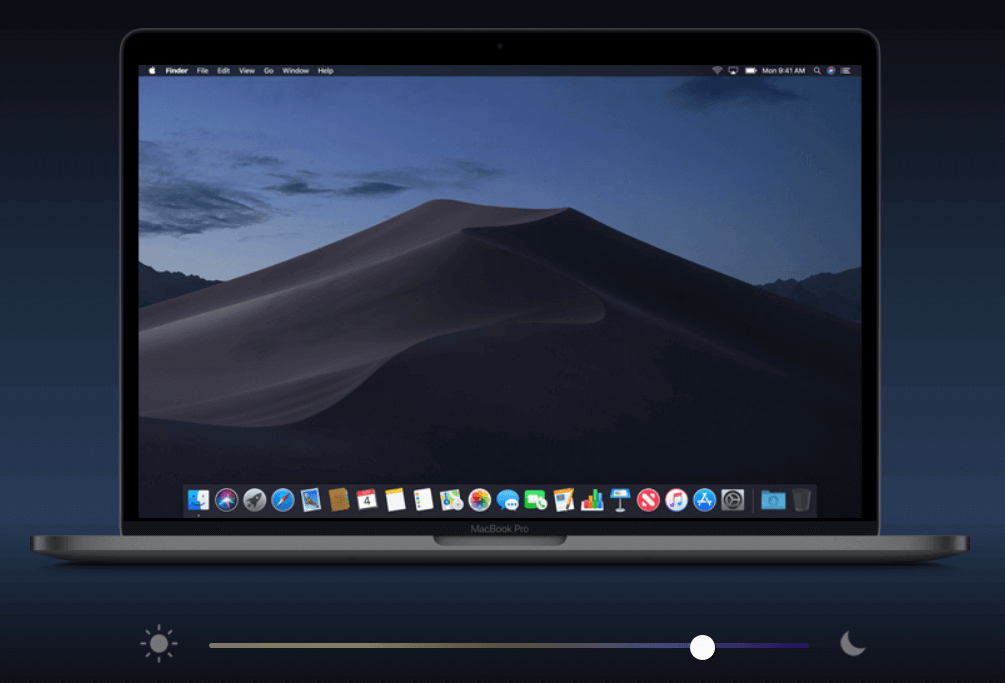Open Finder from the dock
Viewport: 1005px width, 683px height.
pos(198,500)
